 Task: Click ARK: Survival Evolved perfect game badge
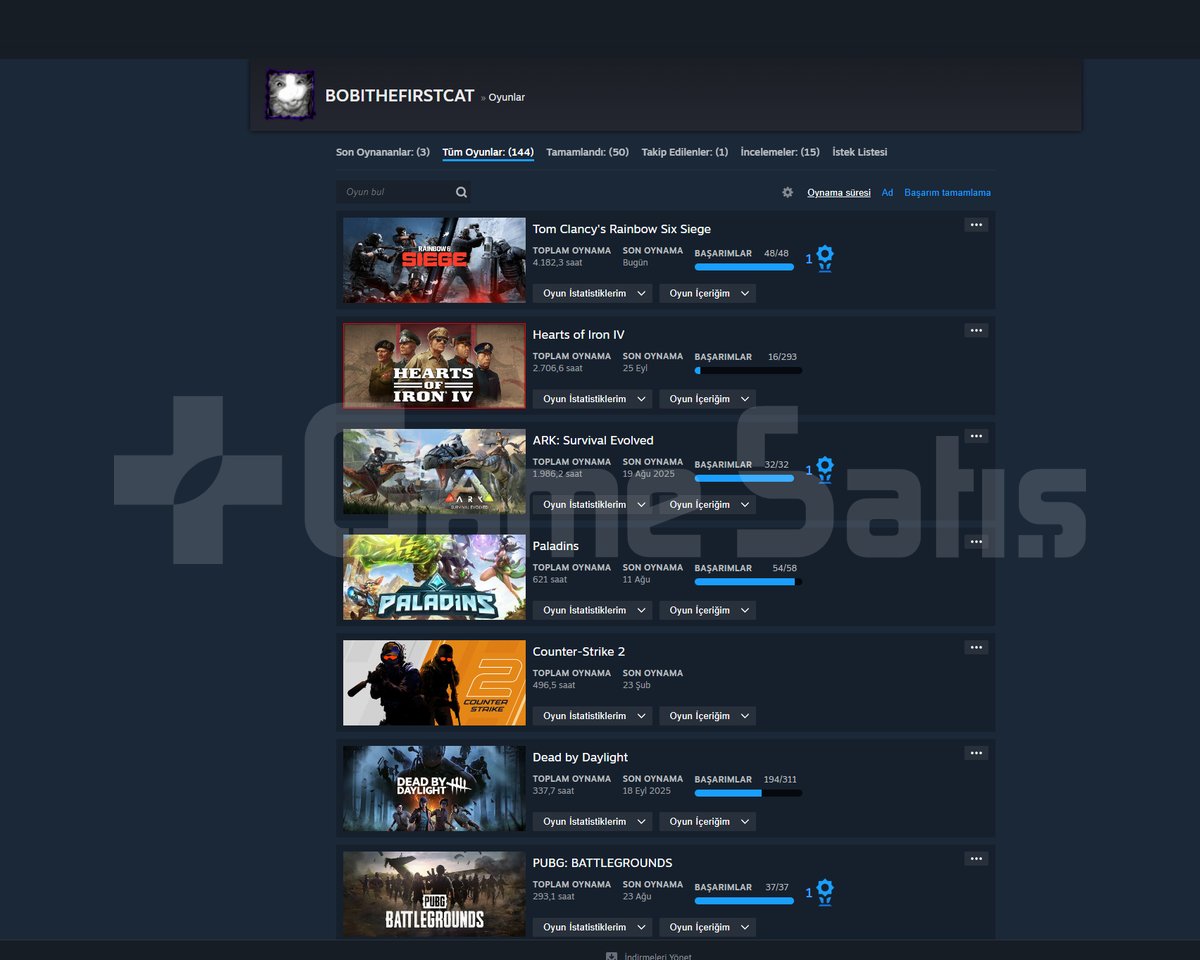824,470
